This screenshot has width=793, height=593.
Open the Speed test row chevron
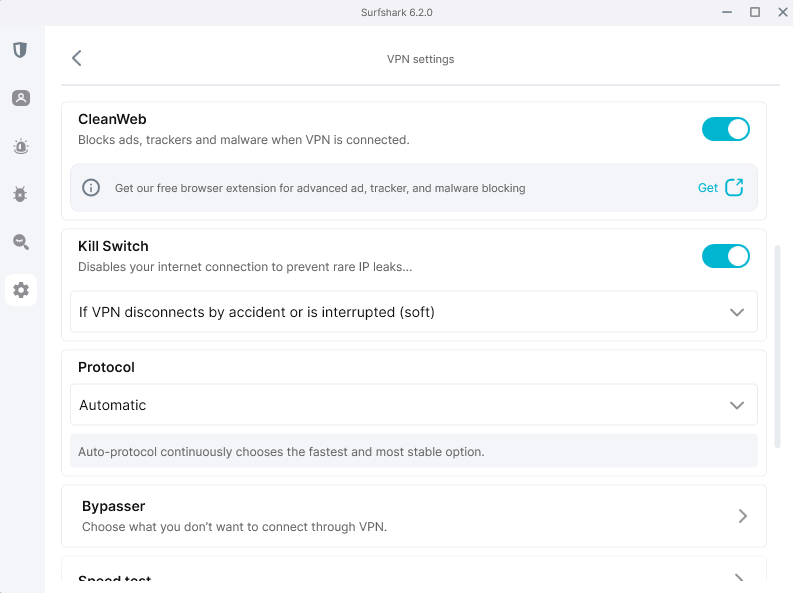(x=741, y=579)
